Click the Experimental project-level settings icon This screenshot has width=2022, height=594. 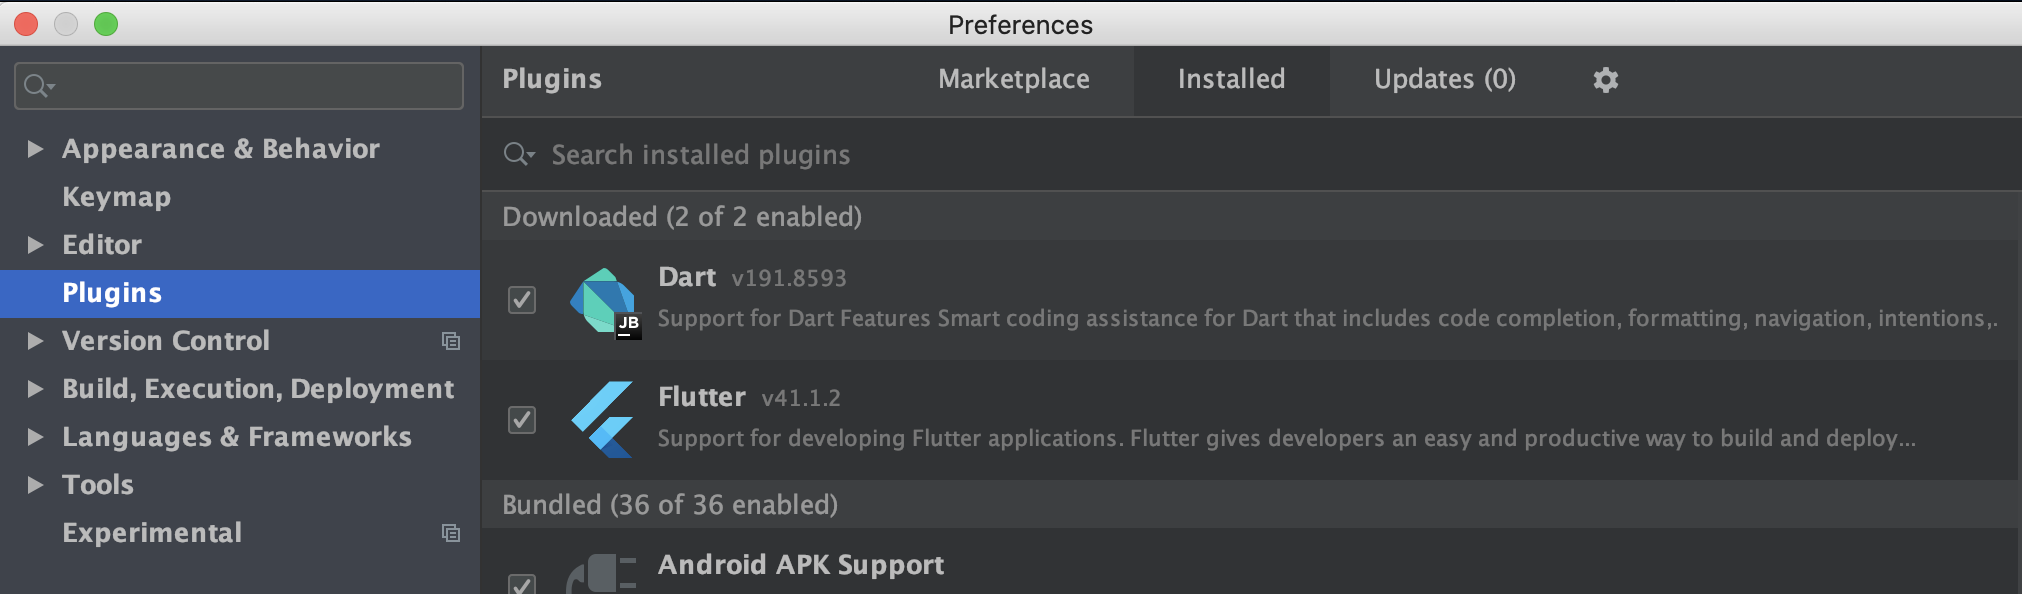pyautogui.click(x=451, y=533)
